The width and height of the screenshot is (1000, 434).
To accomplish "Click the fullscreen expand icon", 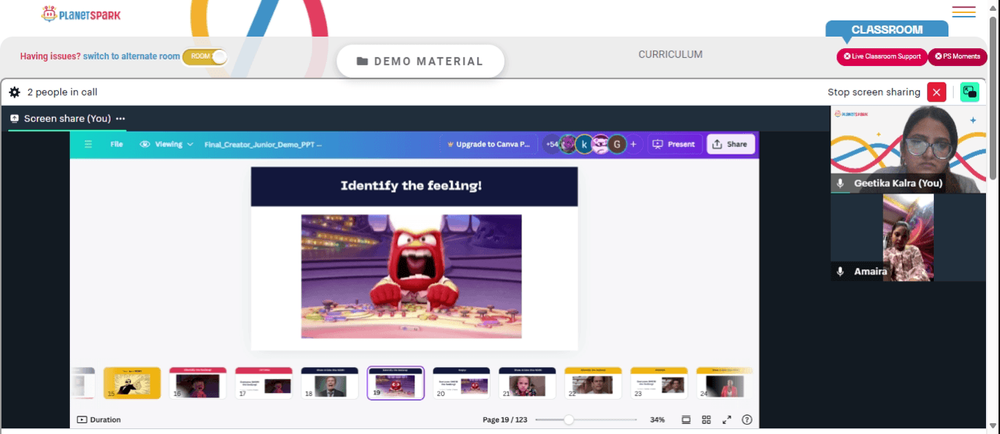I will pyautogui.click(x=726, y=419).
